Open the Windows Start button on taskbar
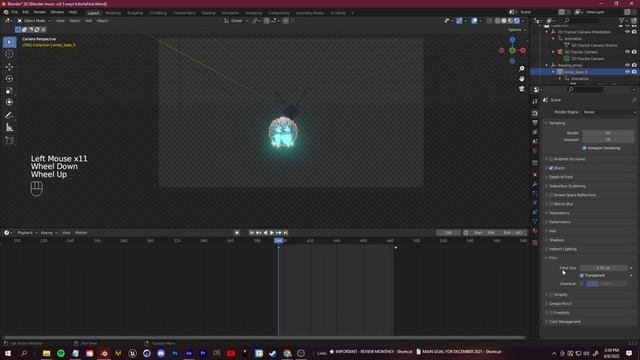Viewport: 640px width, 360px height. 8,353
